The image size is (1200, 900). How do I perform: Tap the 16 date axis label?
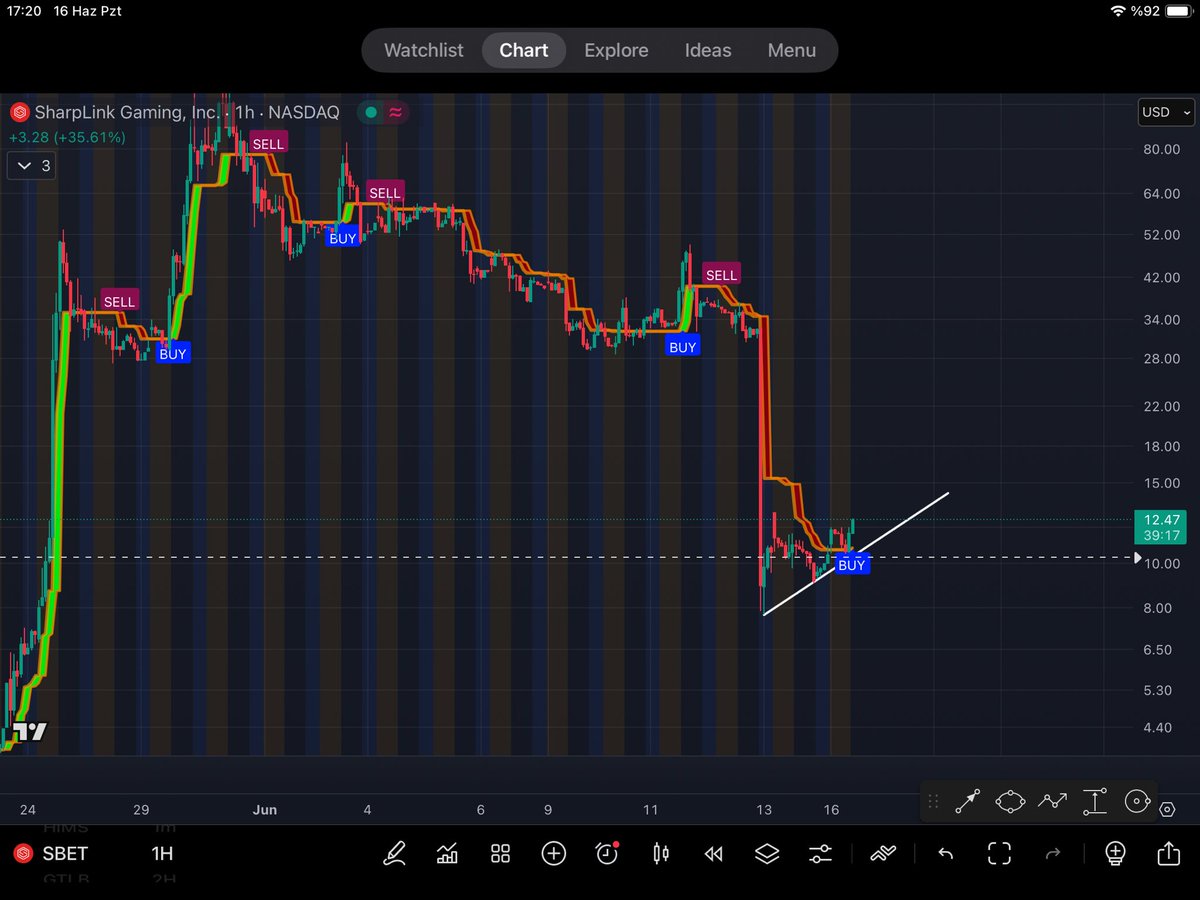(x=831, y=810)
